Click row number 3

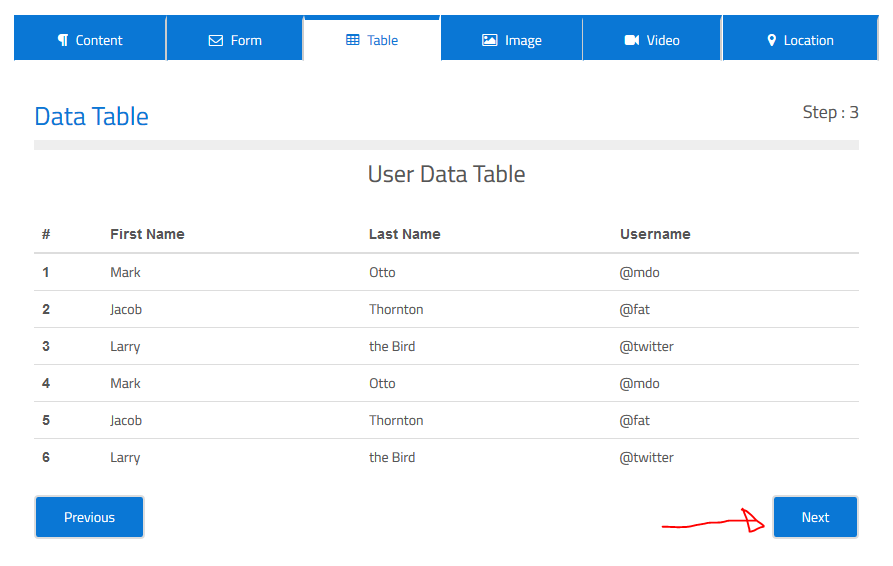tap(46, 346)
